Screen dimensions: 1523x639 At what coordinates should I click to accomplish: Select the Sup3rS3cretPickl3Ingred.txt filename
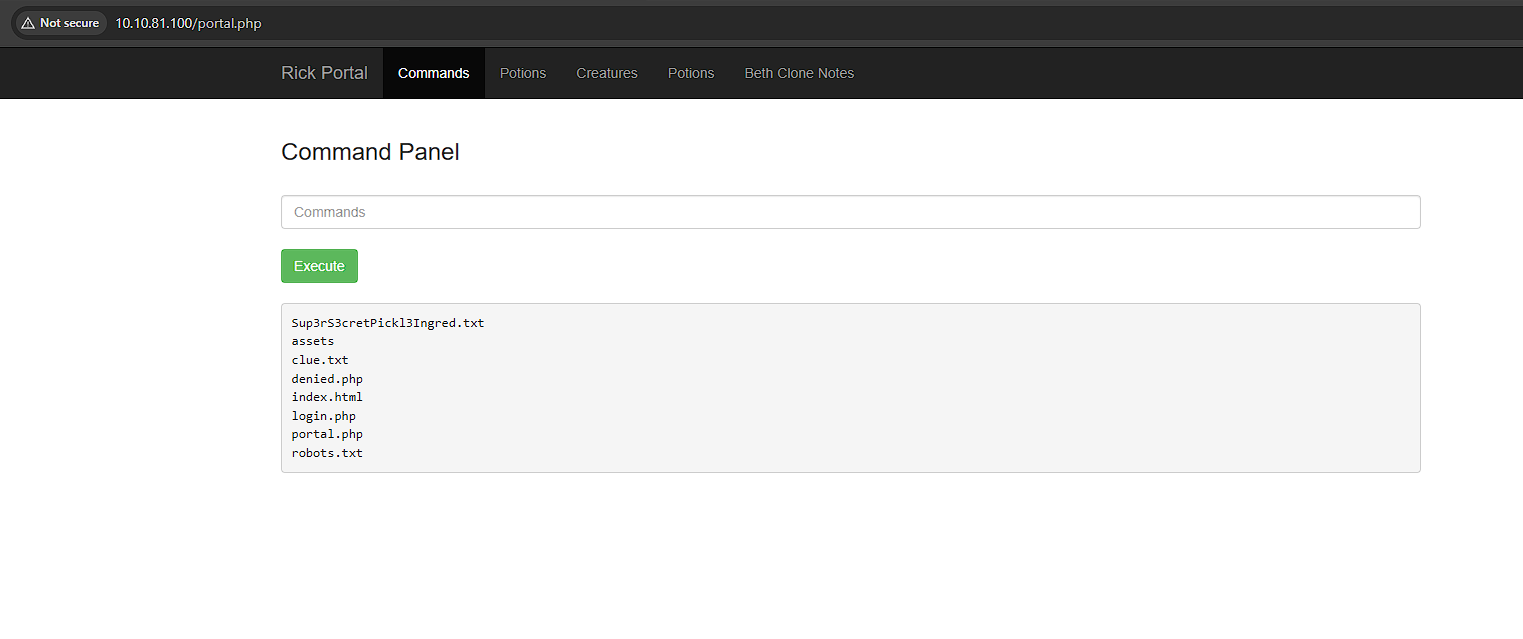388,322
